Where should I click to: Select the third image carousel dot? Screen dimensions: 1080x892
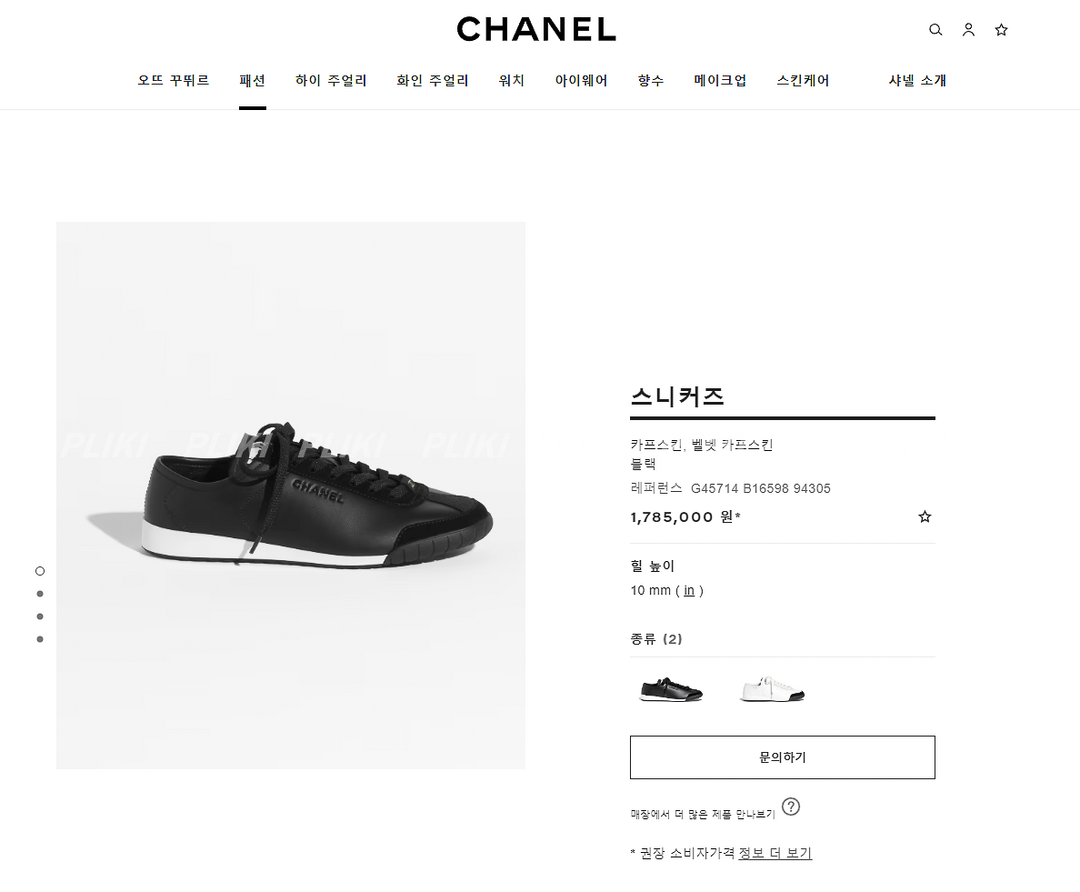point(40,616)
